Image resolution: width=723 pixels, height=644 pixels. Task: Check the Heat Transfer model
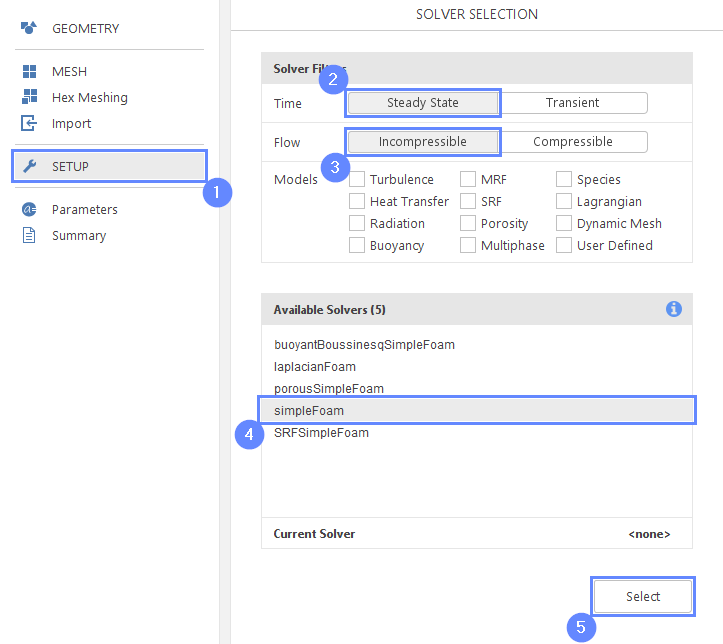[x=357, y=202]
